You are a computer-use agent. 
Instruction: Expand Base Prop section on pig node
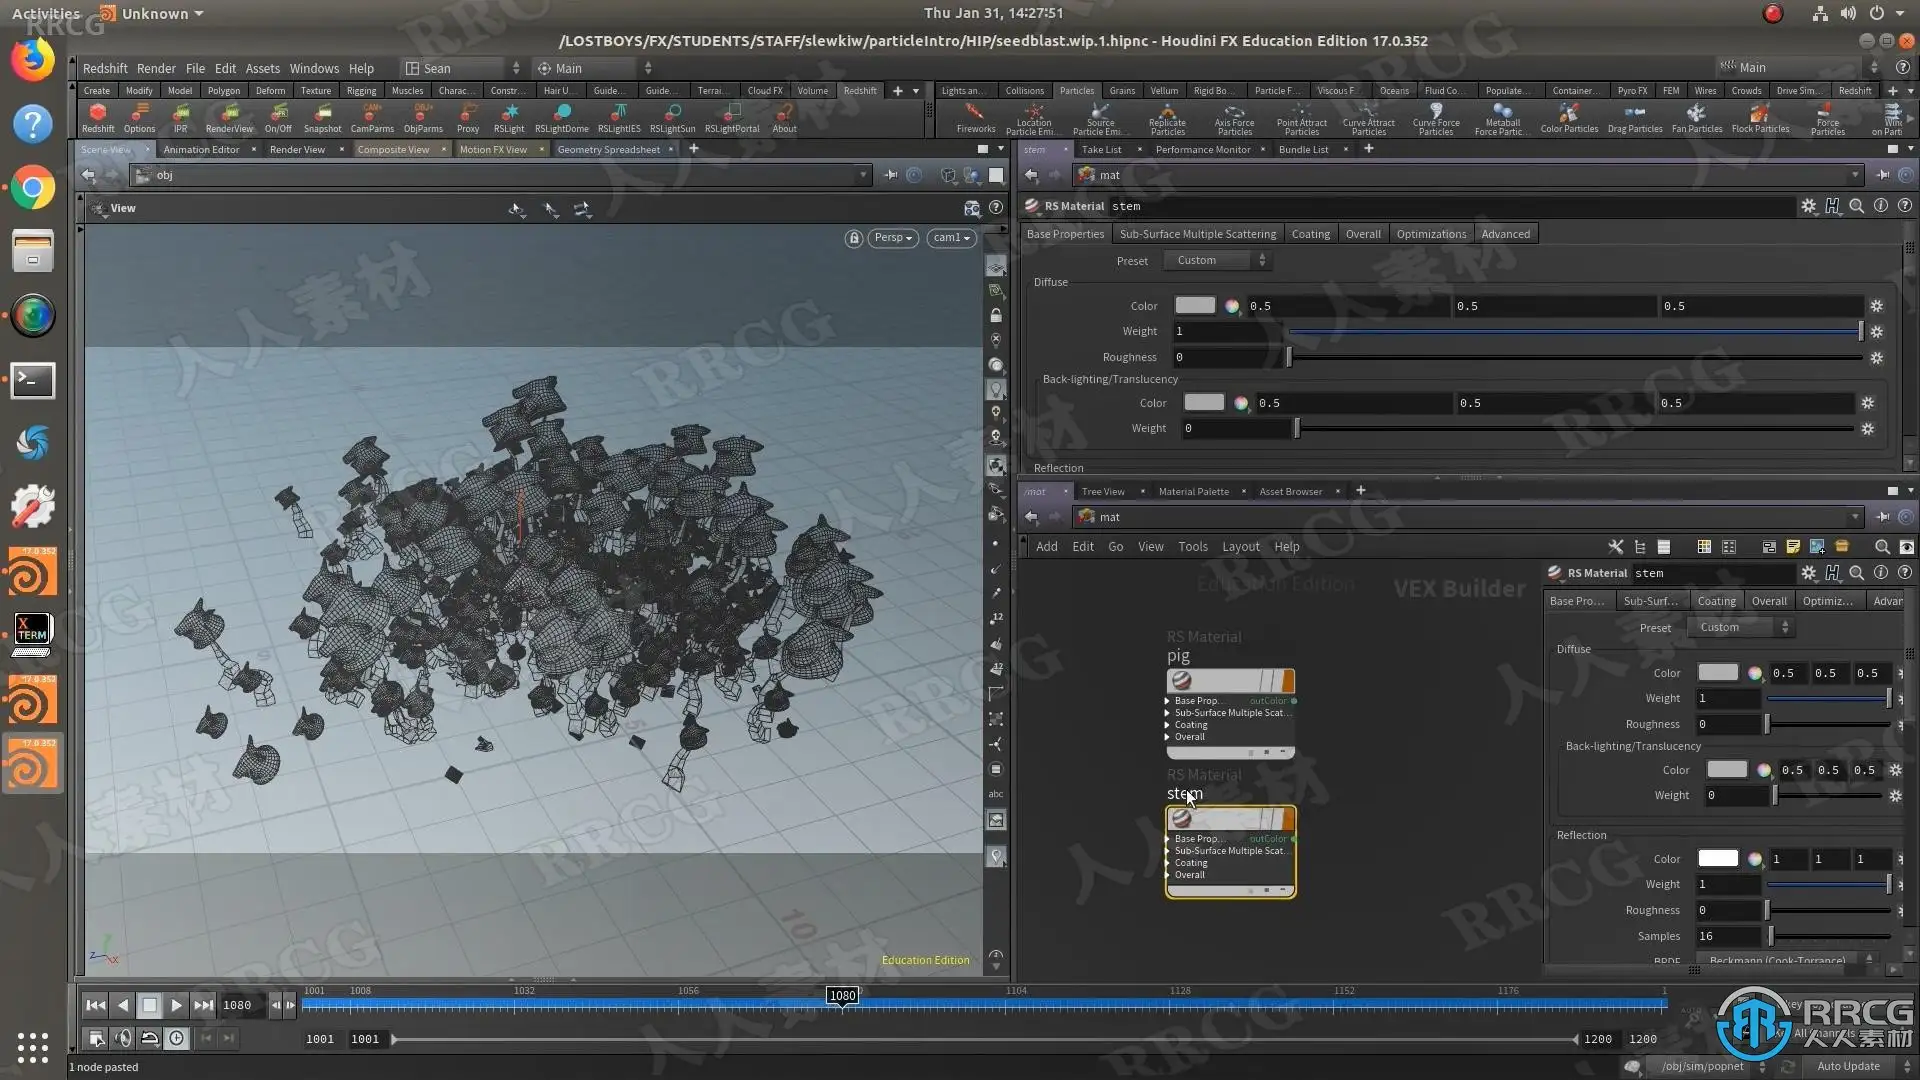pyautogui.click(x=1167, y=701)
